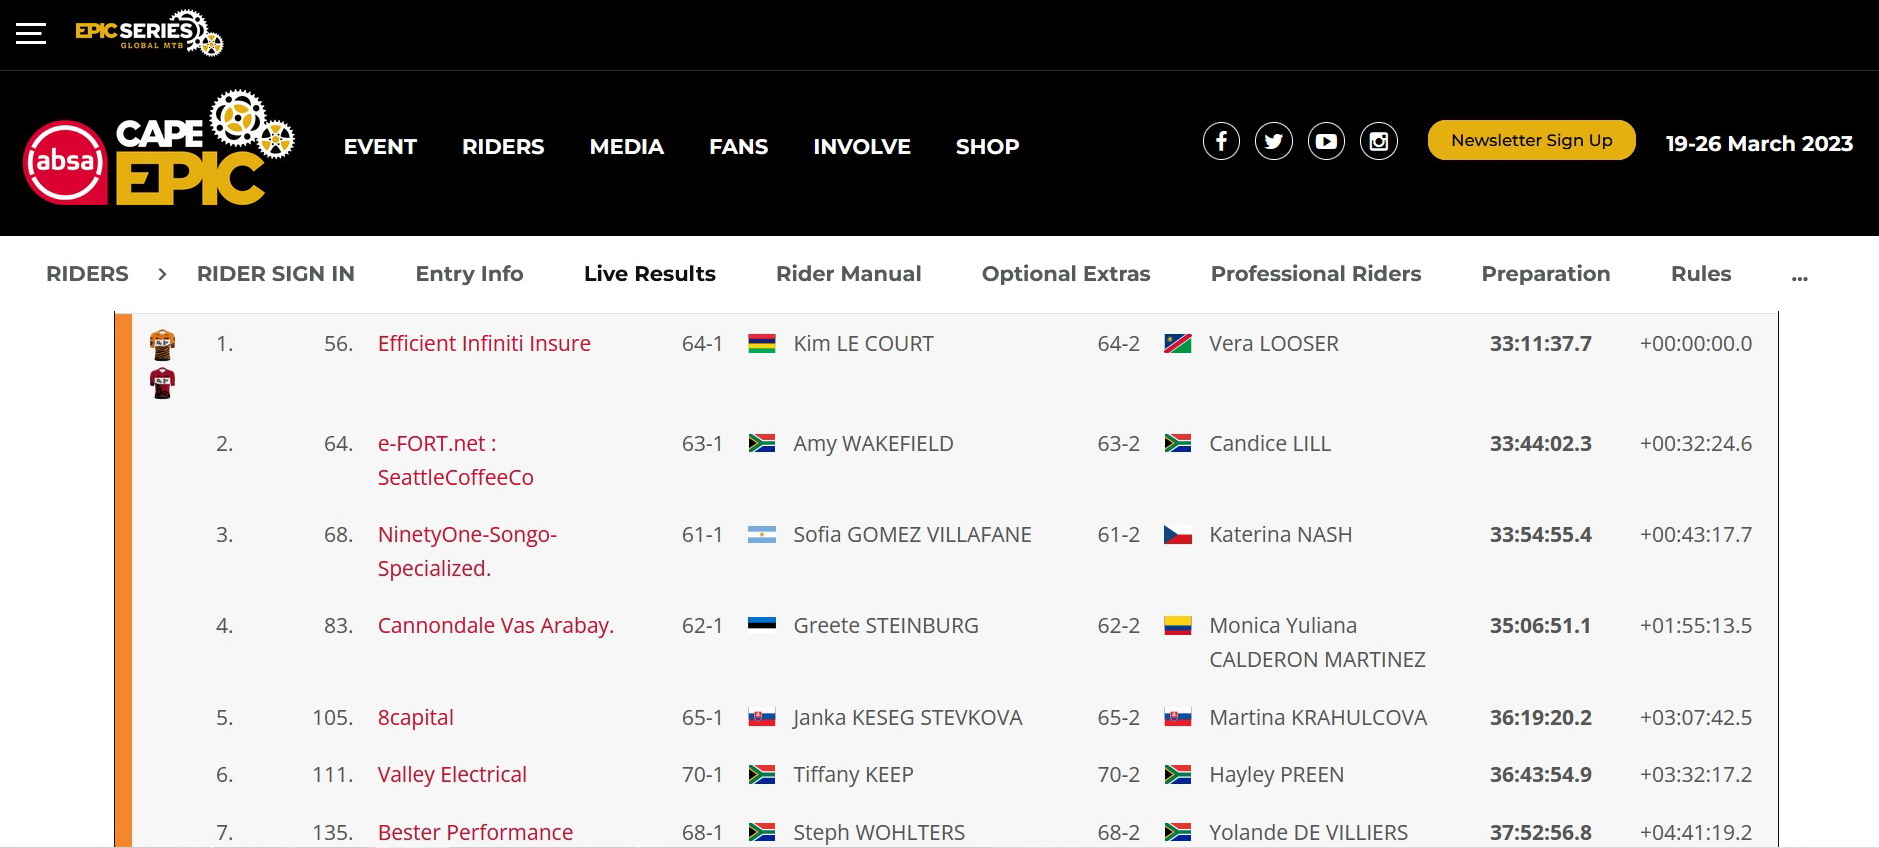This screenshot has width=1879, height=848.
Task: Click the Valley Electrical team link
Action: pos(452,775)
